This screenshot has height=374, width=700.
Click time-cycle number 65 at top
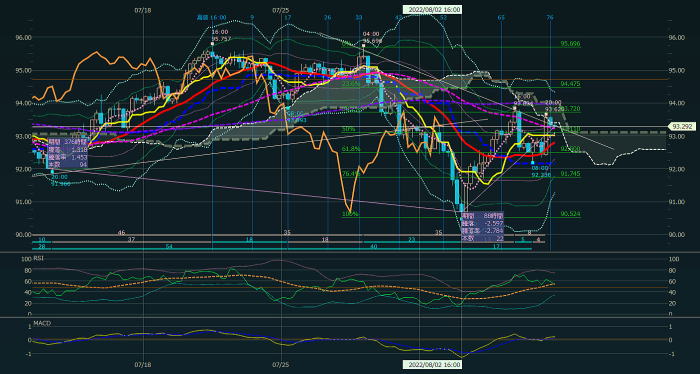(x=501, y=17)
